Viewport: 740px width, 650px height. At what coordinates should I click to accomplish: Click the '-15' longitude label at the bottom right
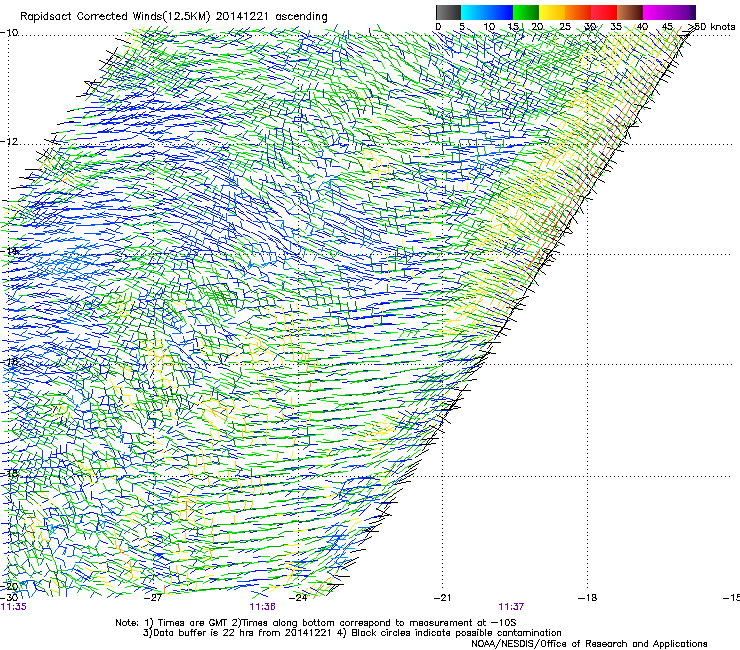click(732, 598)
